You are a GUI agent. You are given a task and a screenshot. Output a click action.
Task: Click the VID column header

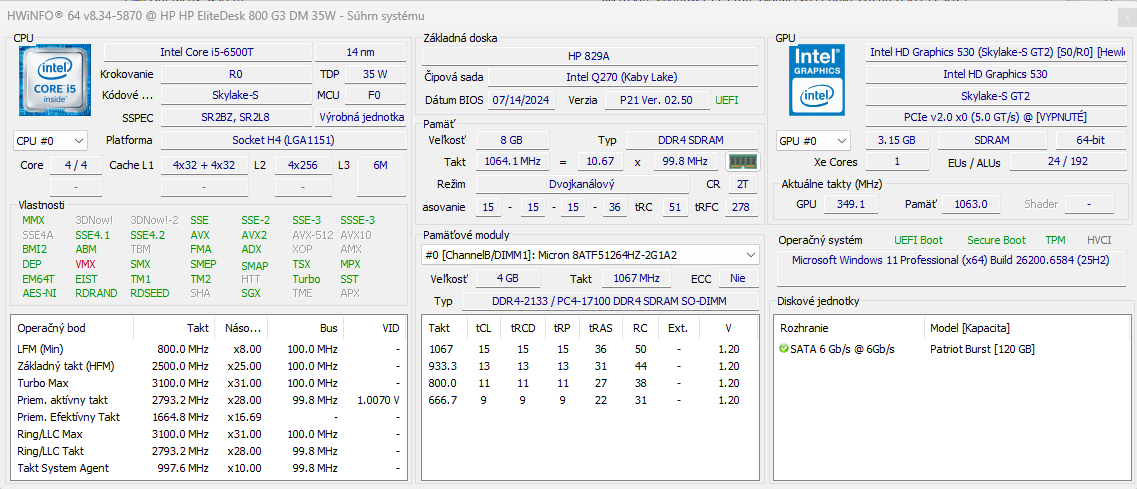point(374,329)
